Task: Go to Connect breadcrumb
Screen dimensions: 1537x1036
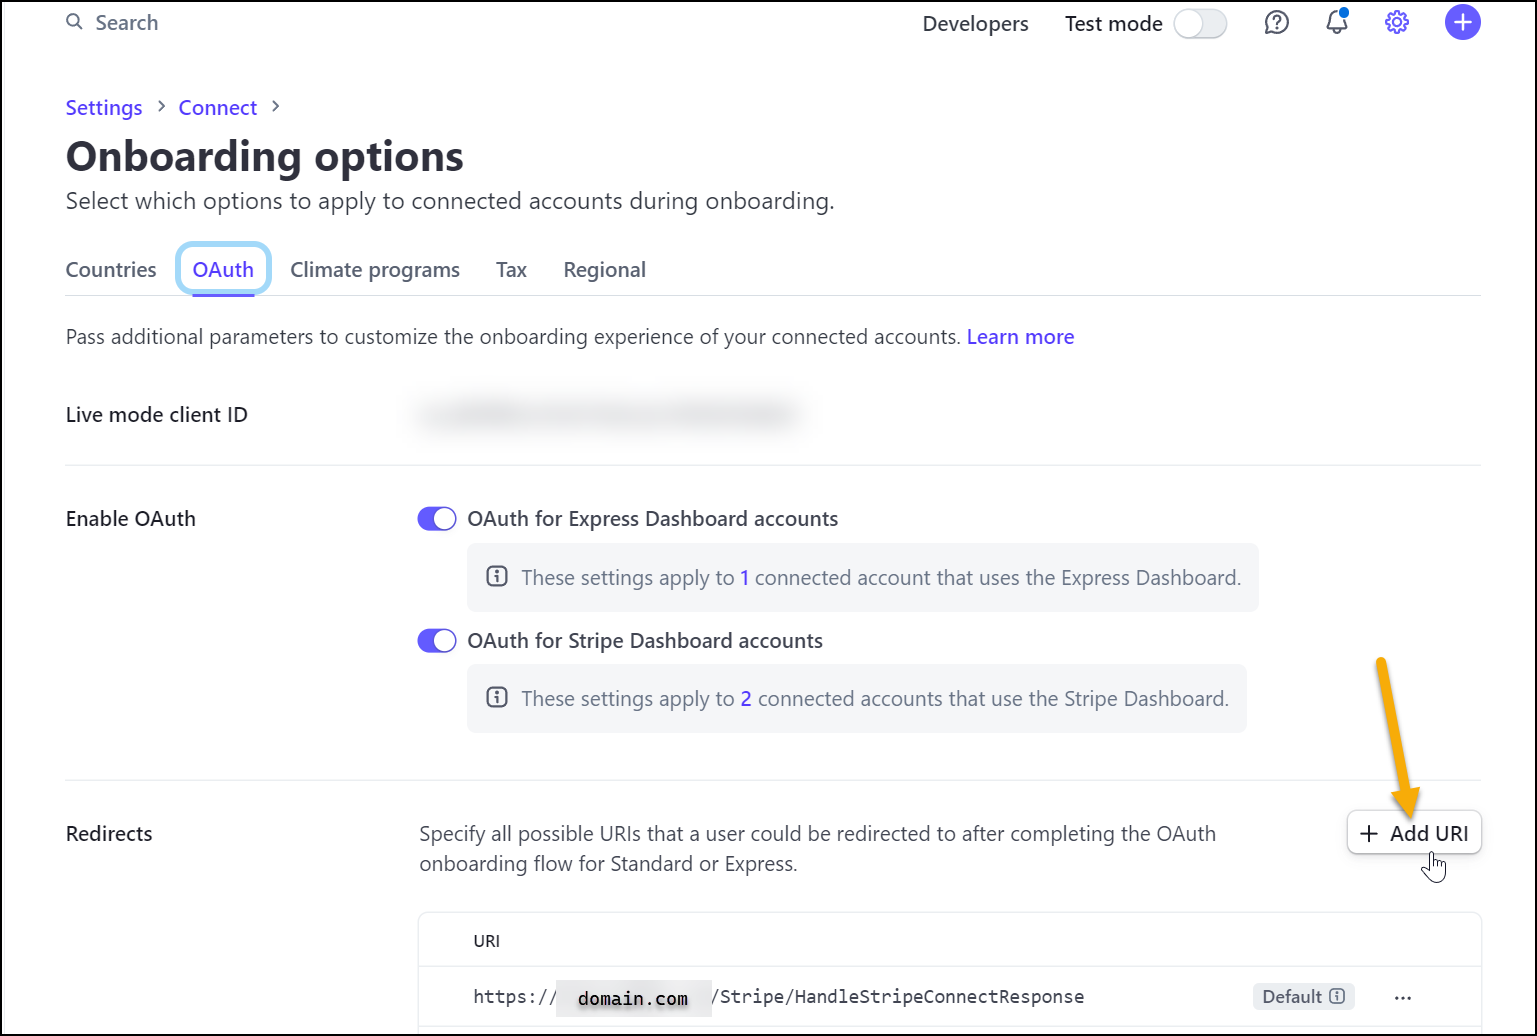Action: [x=218, y=107]
